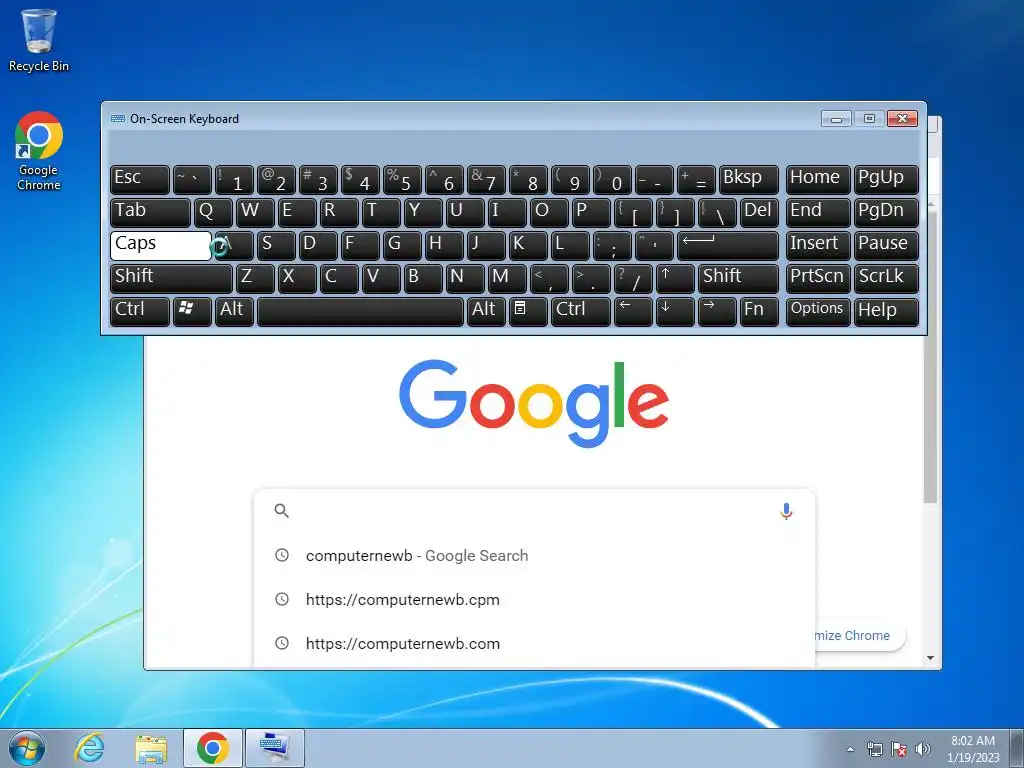Viewport: 1024px width, 768px height.
Task: Click the Show desktop strip
Action: [x=1017, y=748]
